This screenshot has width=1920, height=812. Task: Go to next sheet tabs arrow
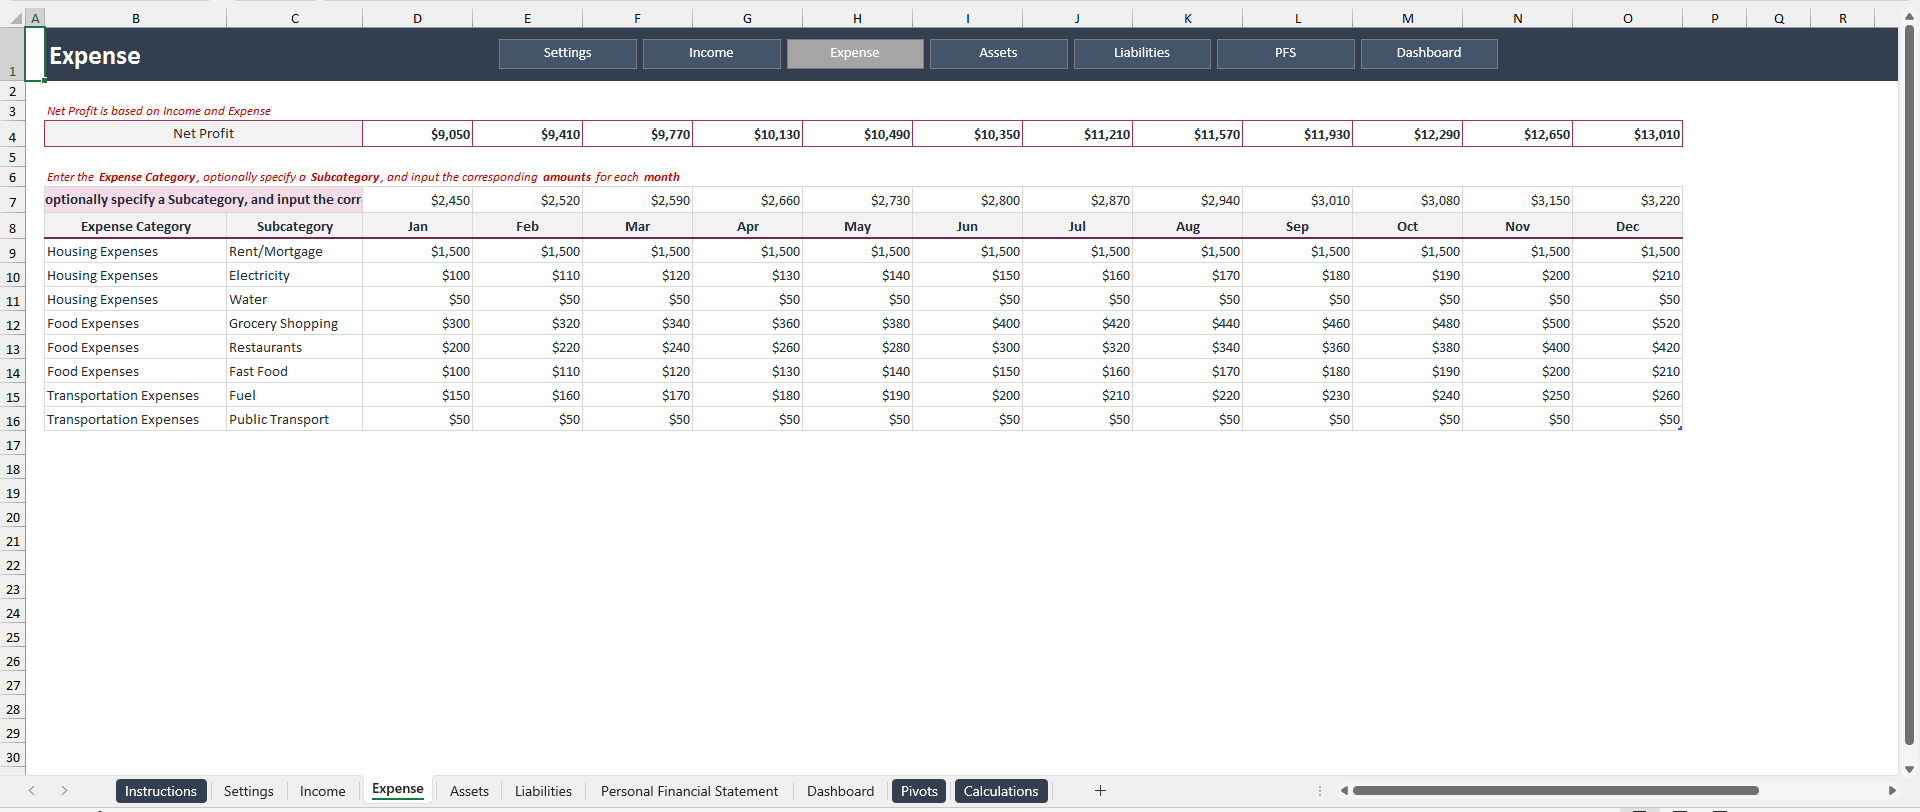tap(64, 791)
